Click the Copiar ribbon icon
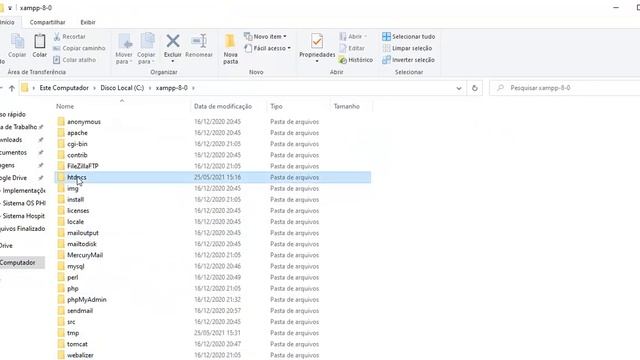The width and height of the screenshot is (640, 360). 17,45
